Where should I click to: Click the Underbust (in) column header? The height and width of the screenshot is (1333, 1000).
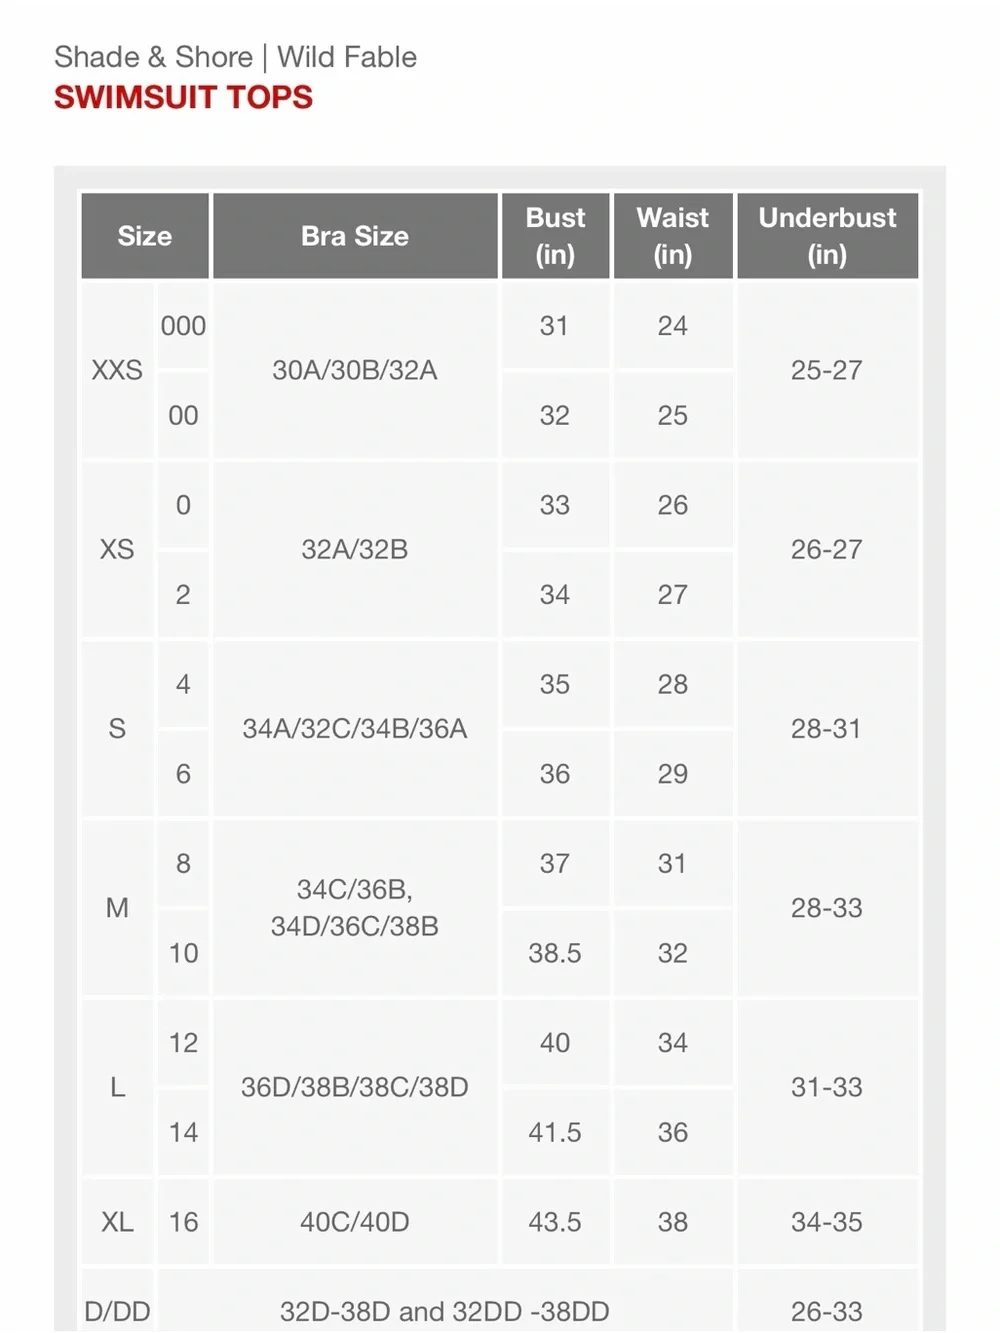[827, 236]
